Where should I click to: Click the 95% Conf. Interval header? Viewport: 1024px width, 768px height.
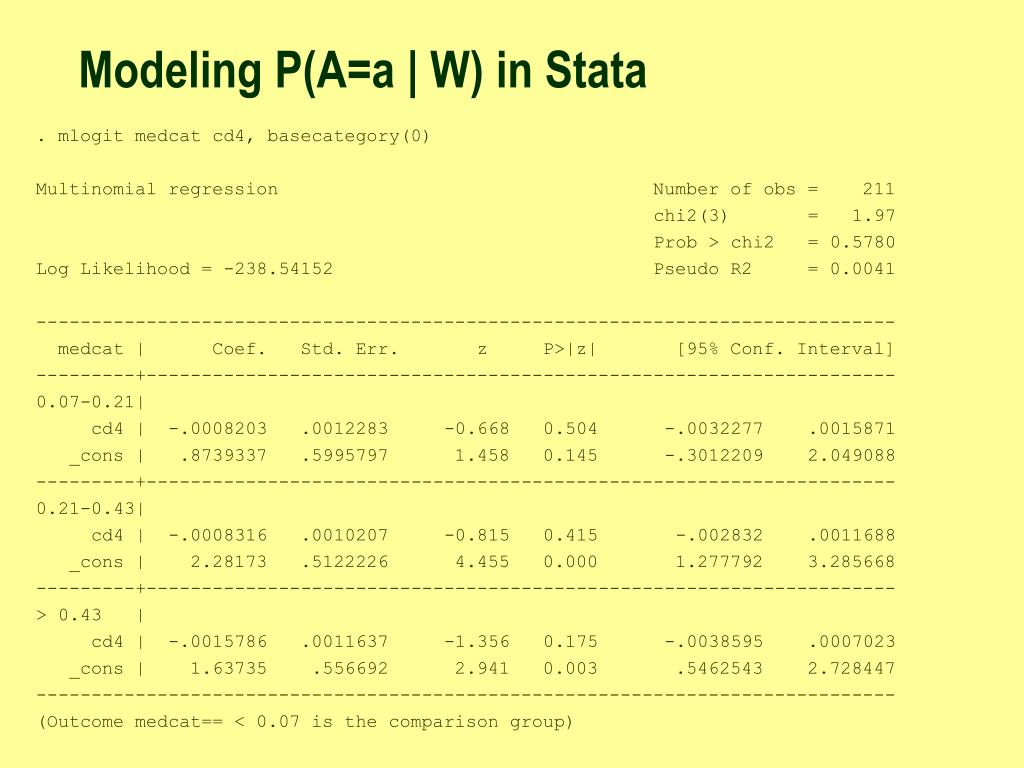[785, 349]
